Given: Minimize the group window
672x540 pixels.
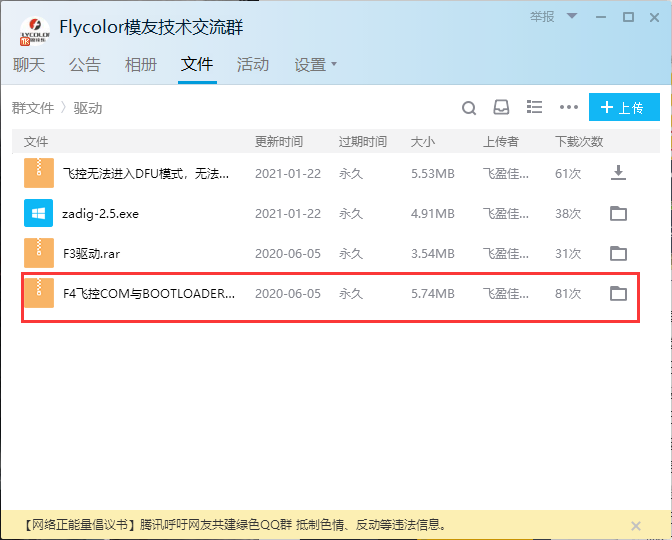Looking at the screenshot, I should pyautogui.click(x=601, y=17).
